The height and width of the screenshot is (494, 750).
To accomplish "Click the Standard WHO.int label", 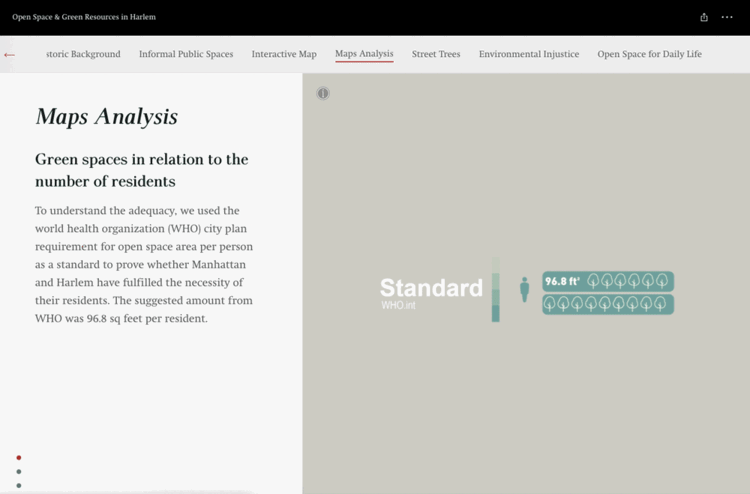I will tap(431, 293).
